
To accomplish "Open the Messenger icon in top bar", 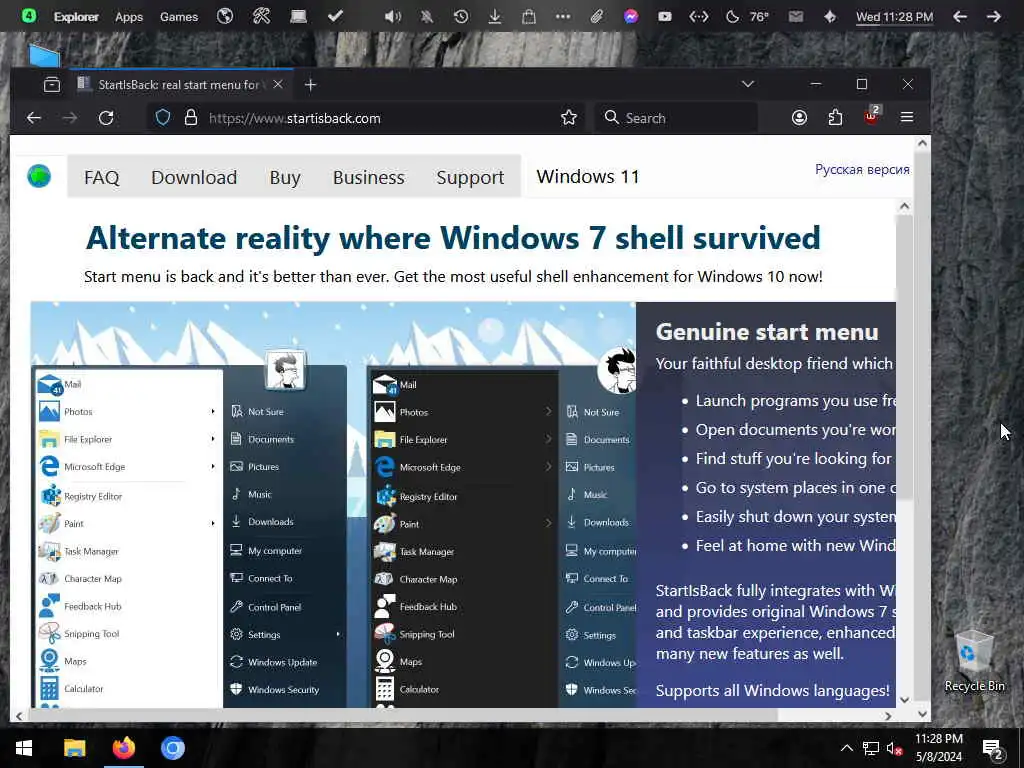I will point(631,16).
